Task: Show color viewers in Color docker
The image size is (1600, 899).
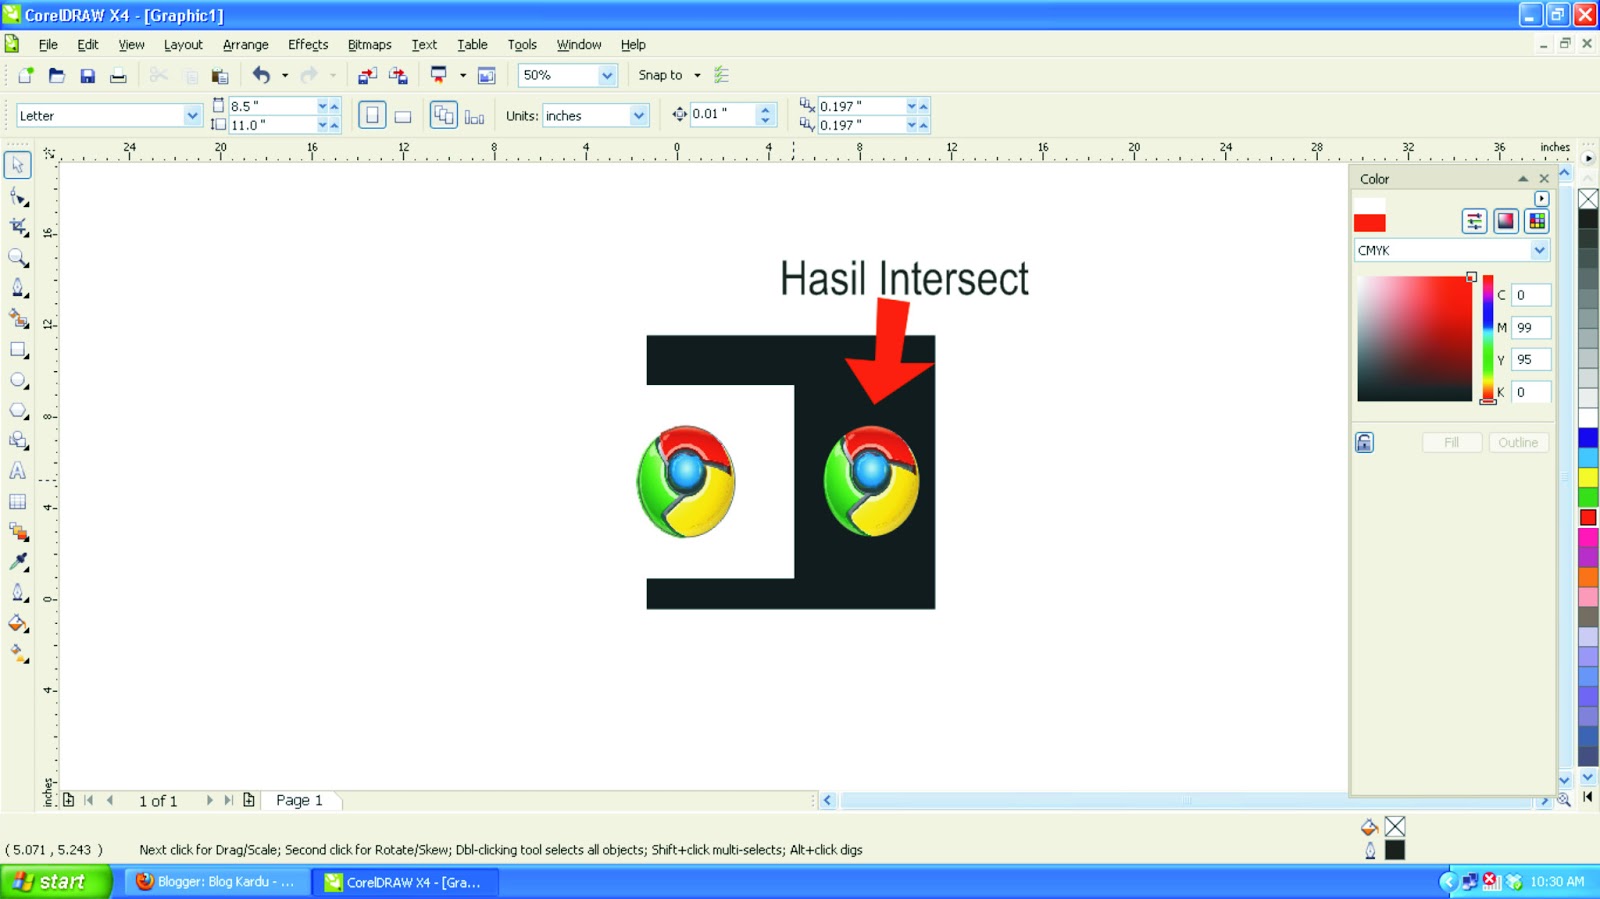Action: click(x=1505, y=221)
